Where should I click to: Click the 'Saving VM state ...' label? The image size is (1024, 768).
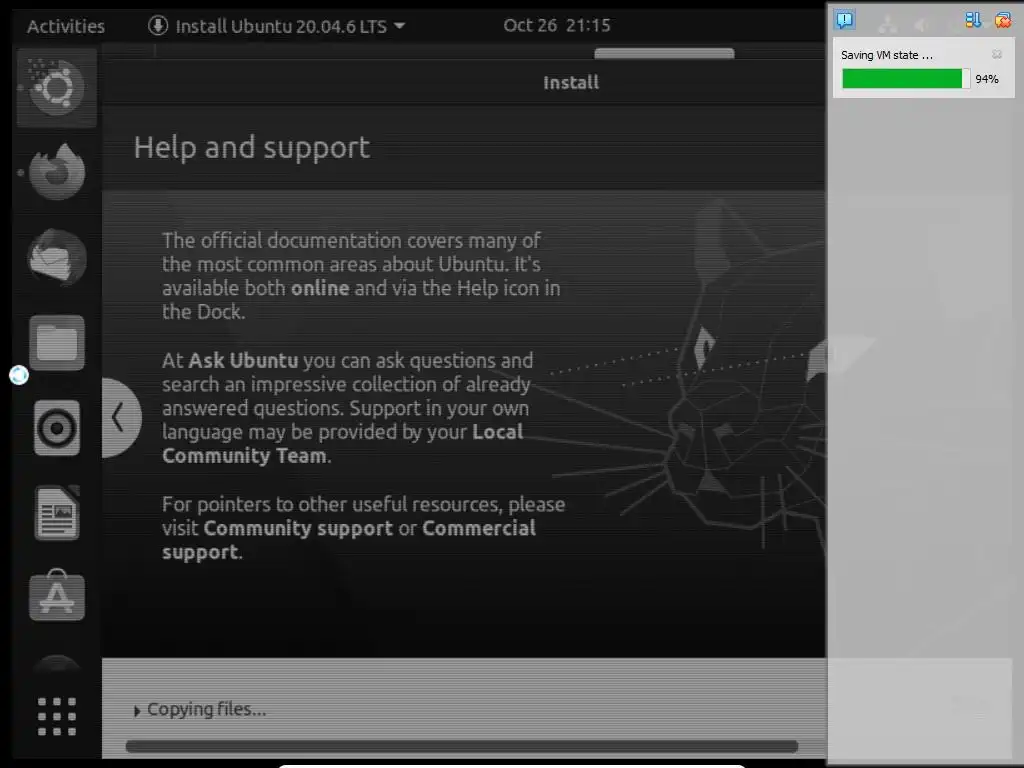click(886, 55)
